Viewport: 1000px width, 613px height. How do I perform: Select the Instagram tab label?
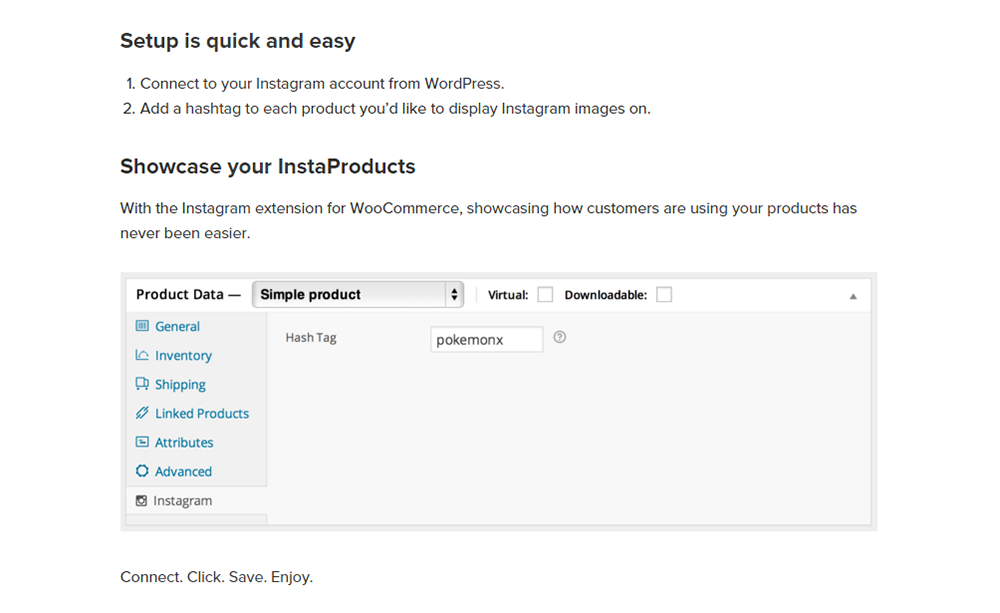pyautogui.click(x=182, y=501)
